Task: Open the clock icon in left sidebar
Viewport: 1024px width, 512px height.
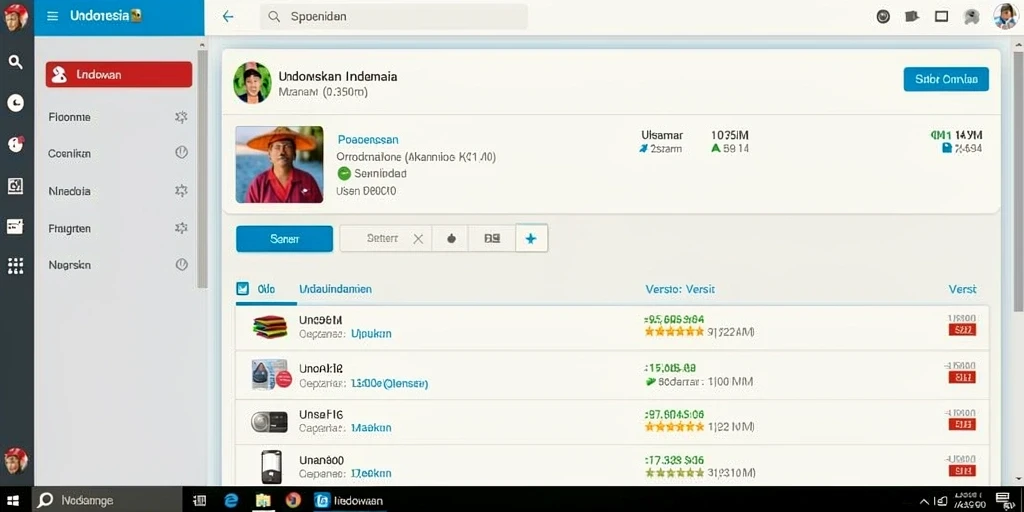Action: (x=16, y=103)
